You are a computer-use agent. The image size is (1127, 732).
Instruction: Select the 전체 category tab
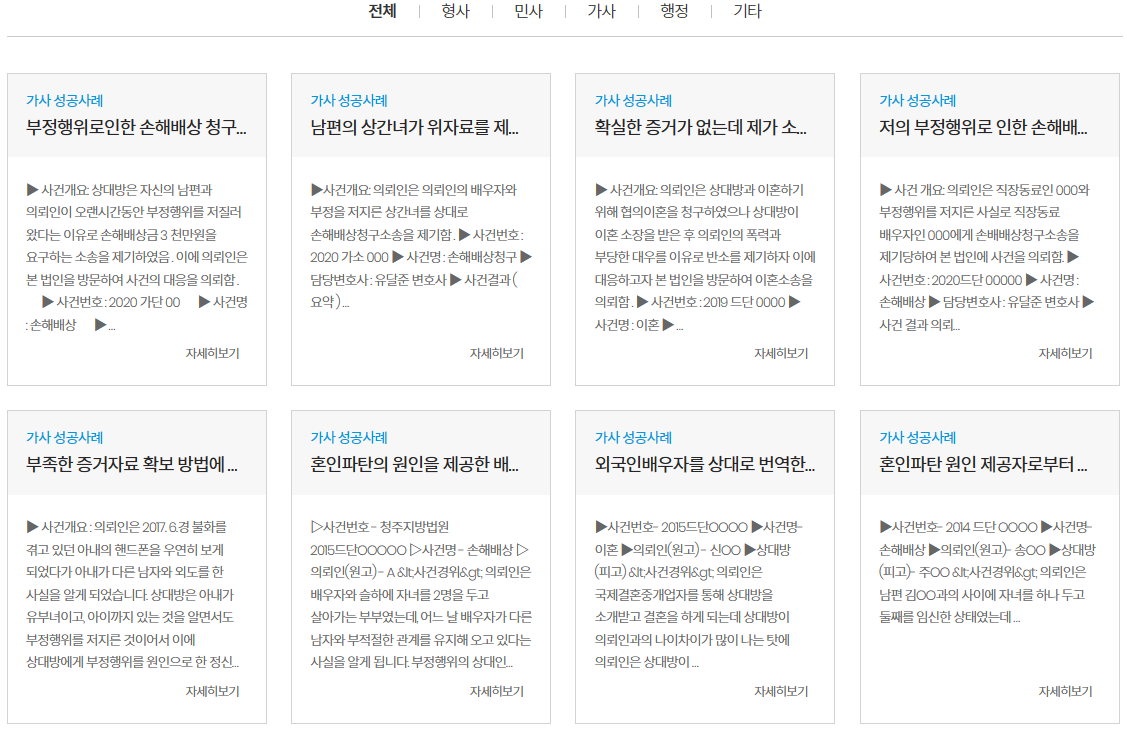[x=382, y=12]
